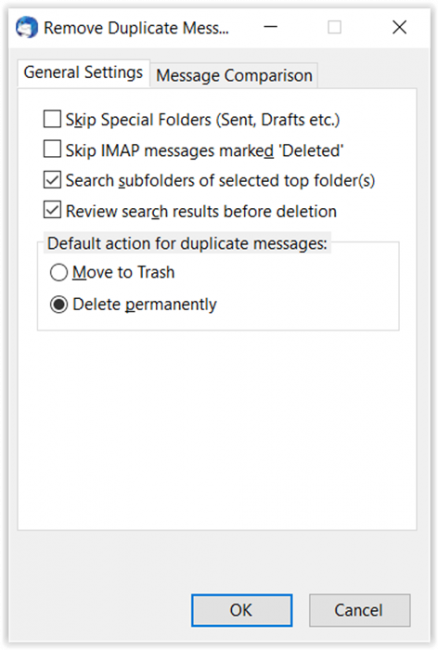The height and width of the screenshot is (650, 438).
Task: Open the Message Comparison tab
Action: coord(234,75)
